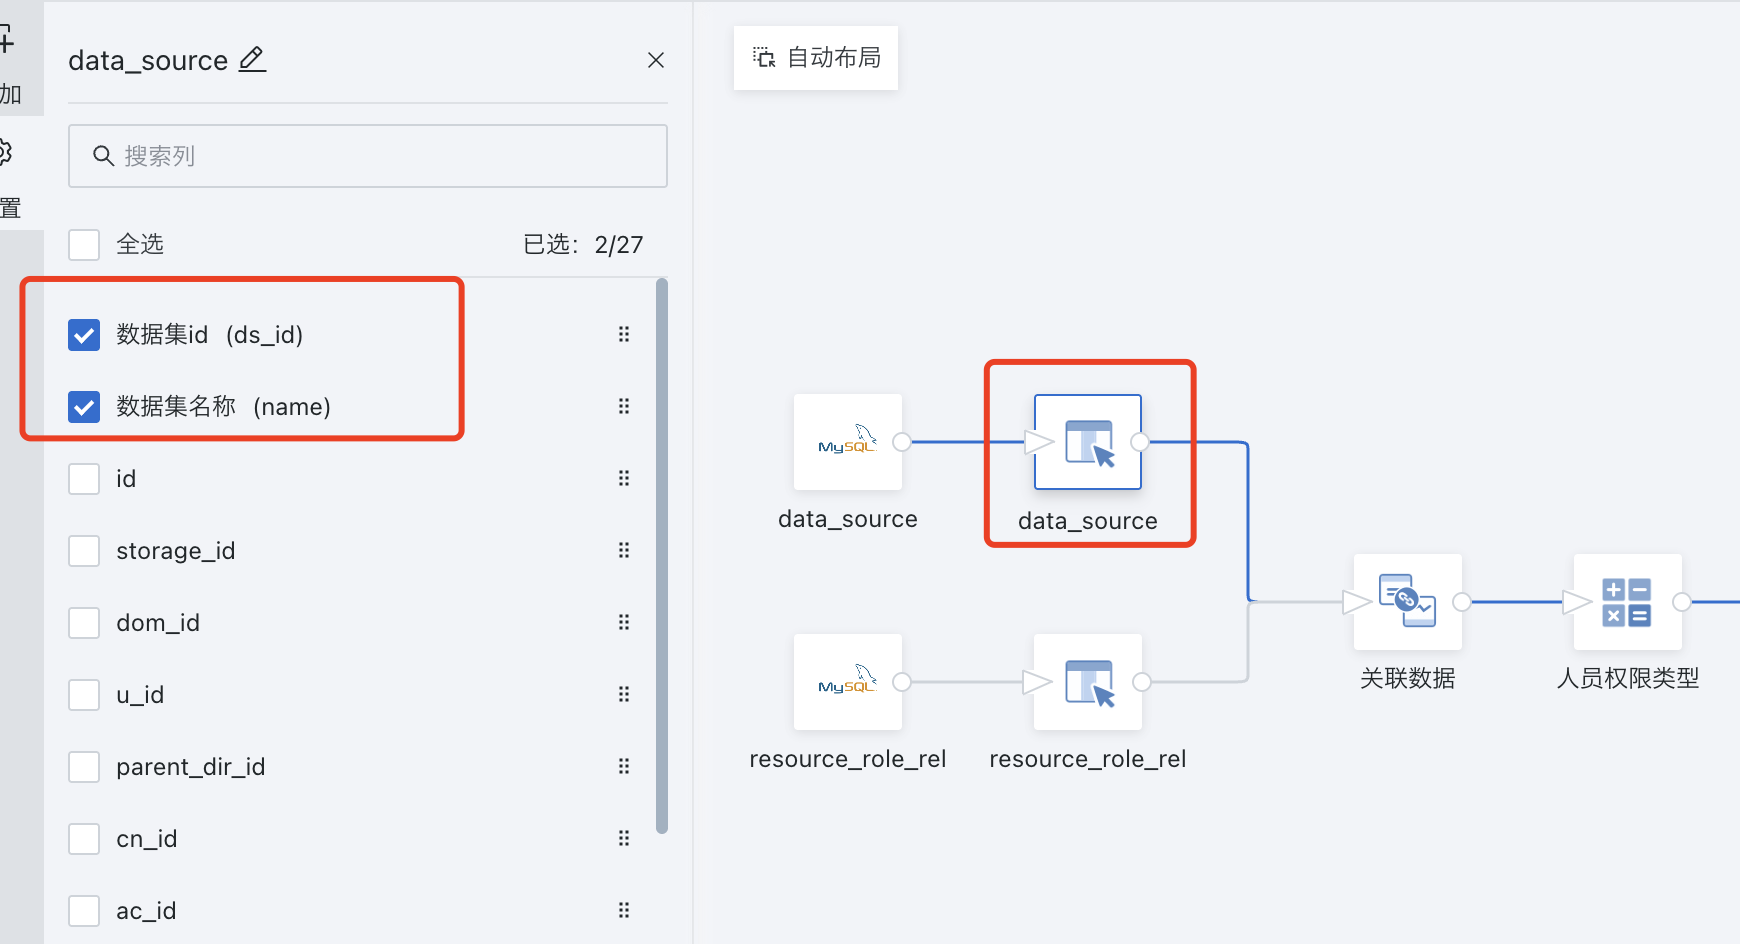
Task: Tick the parent_dir_id column checkbox
Action: pyautogui.click(x=84, y=767)
